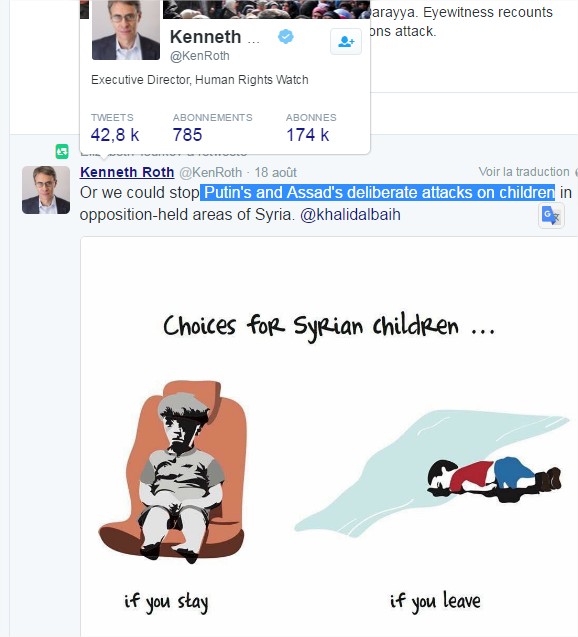Click the @KenRoth handle in hover card
Screen dimensions: 578x637
[x=199, y=56]
